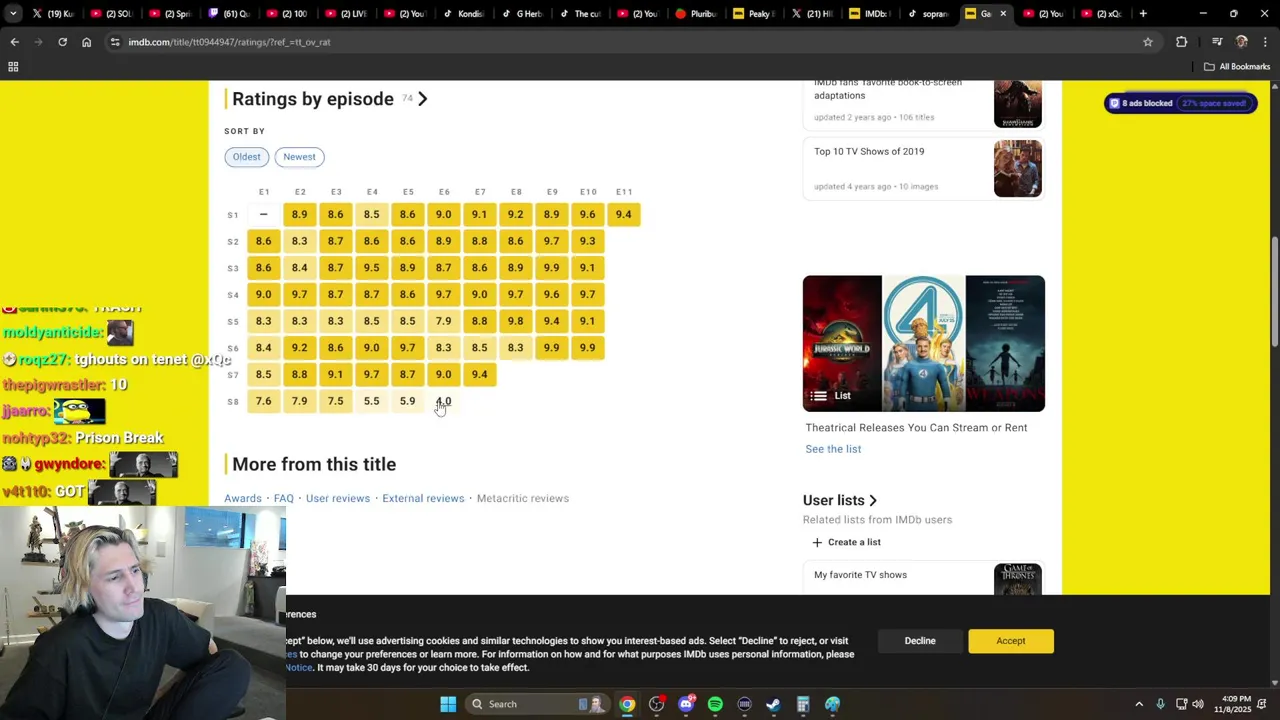Reload the IMDb page
This screenshot has height=720, width=1280.
62,42
